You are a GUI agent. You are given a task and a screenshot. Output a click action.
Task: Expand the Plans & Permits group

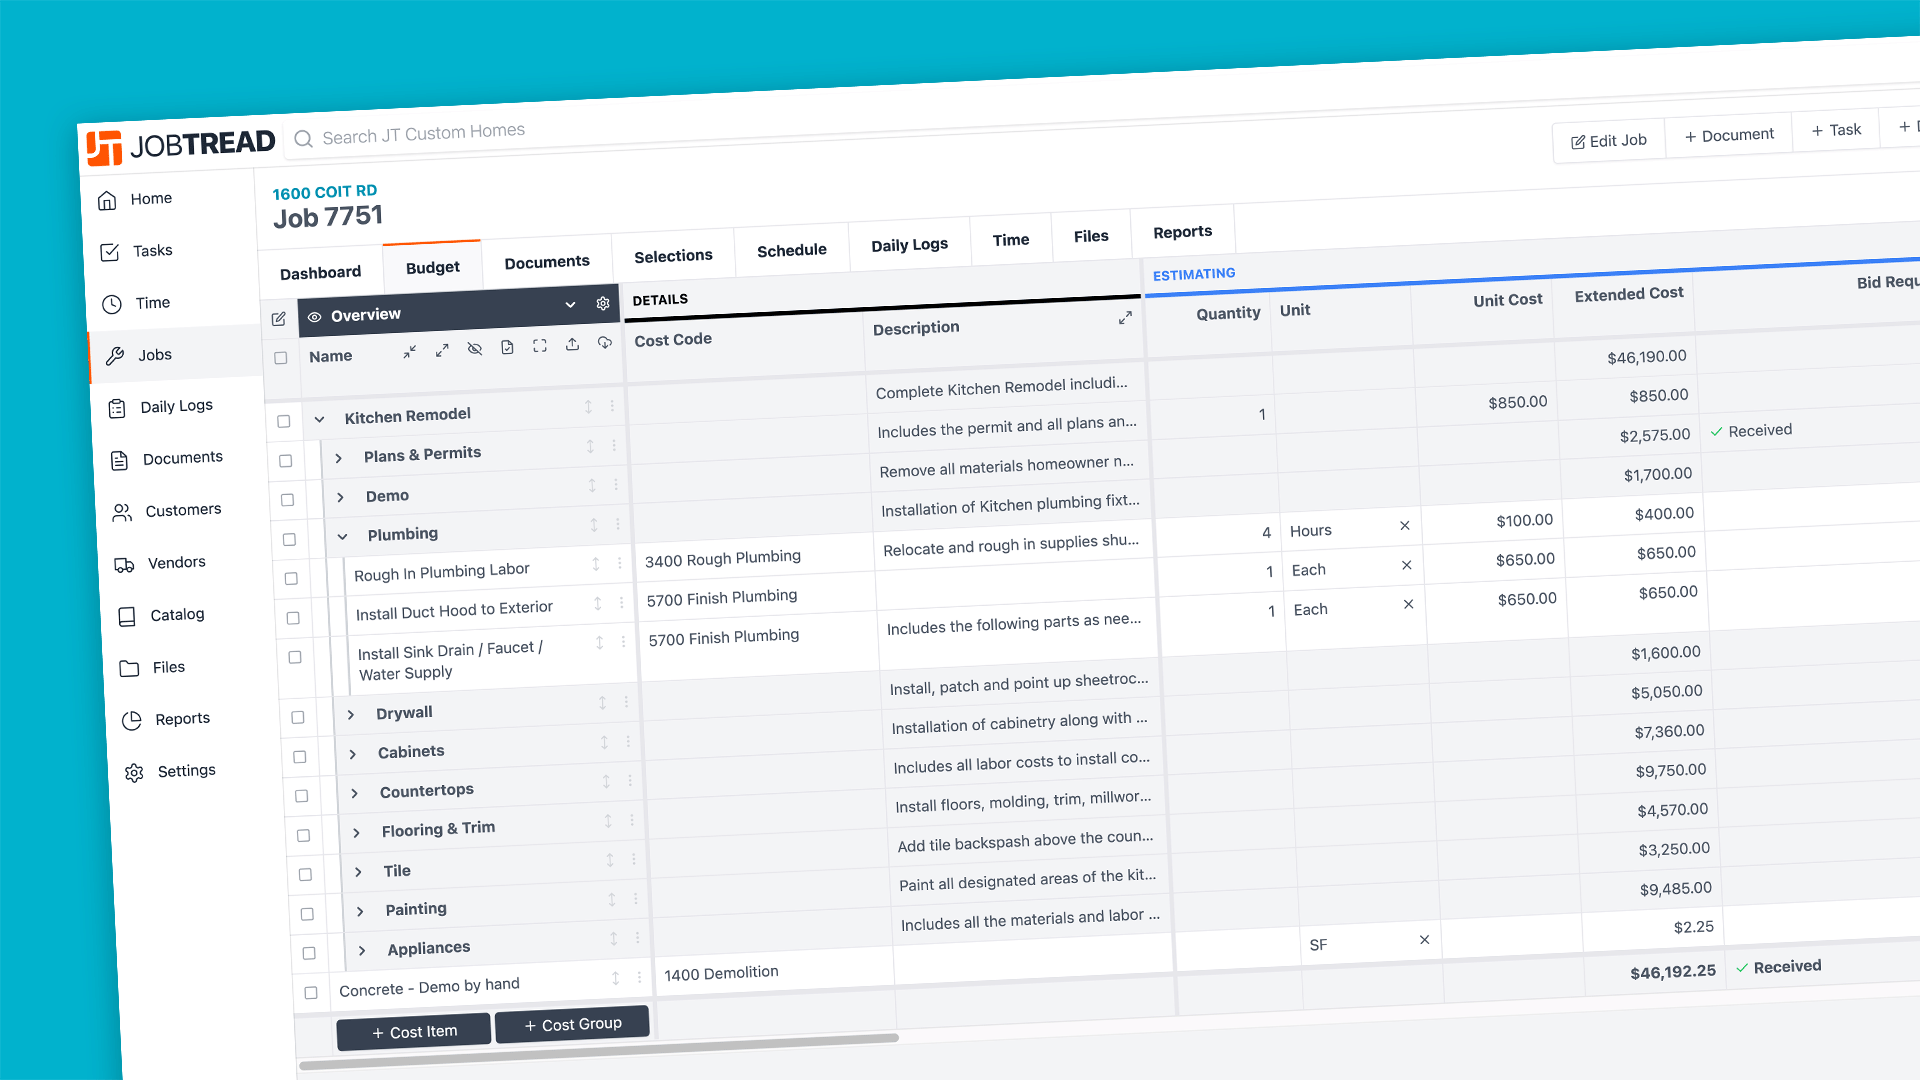click(339, 458)
